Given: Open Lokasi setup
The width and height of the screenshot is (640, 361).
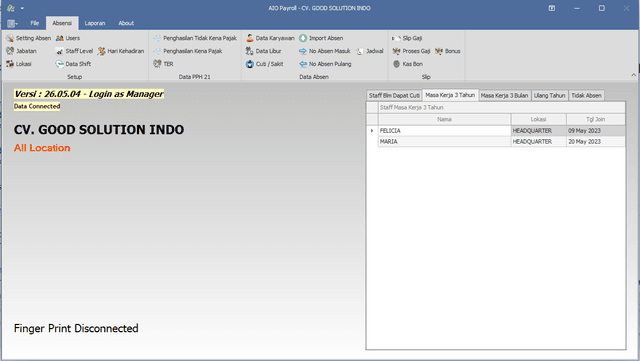Looking at the screenshot, I should coord(19,64).
